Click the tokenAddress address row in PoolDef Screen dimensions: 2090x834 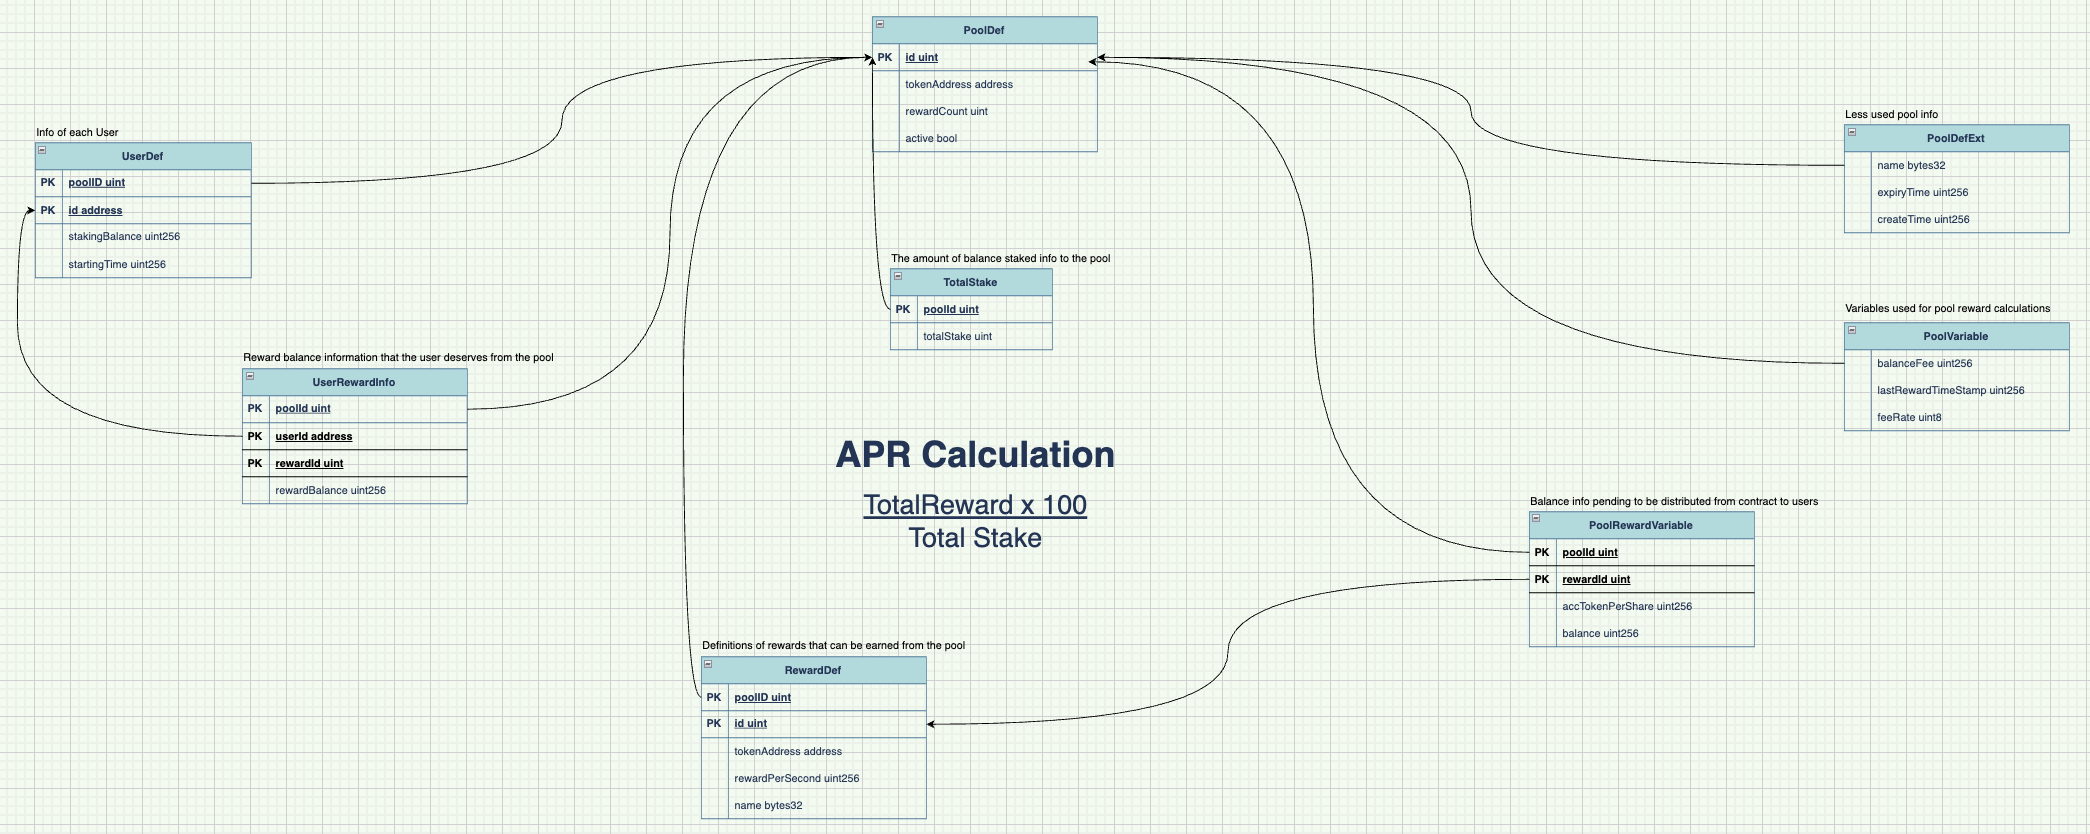point(959,85)
